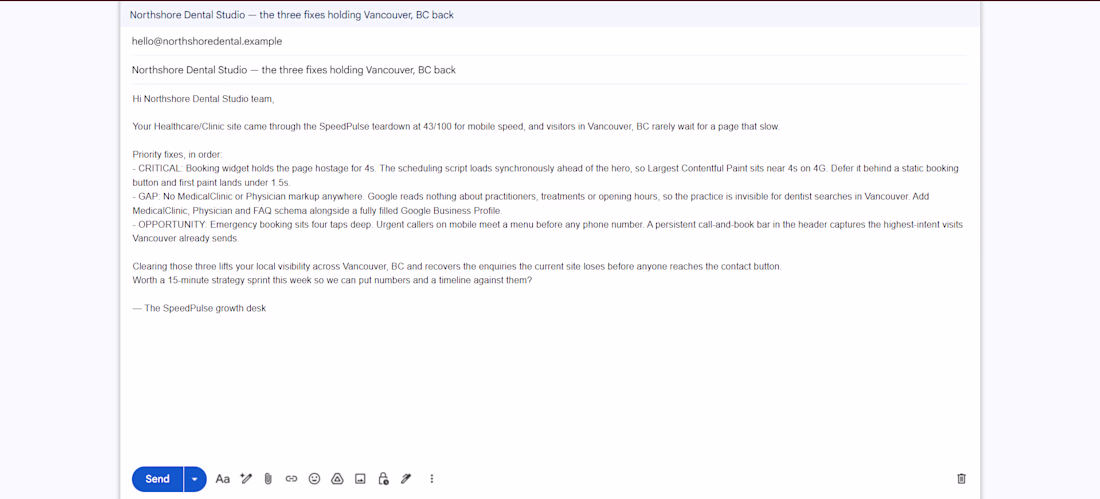Click the Help me write sparkle-pen icon
Viewport: 1100px width, 499px height.
tap(246, 479)
